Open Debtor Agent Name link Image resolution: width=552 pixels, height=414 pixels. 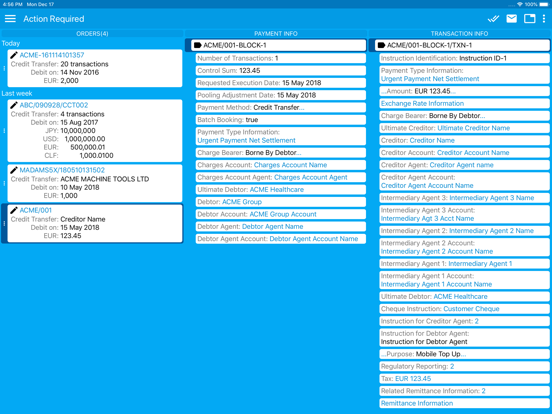(272, 227)
